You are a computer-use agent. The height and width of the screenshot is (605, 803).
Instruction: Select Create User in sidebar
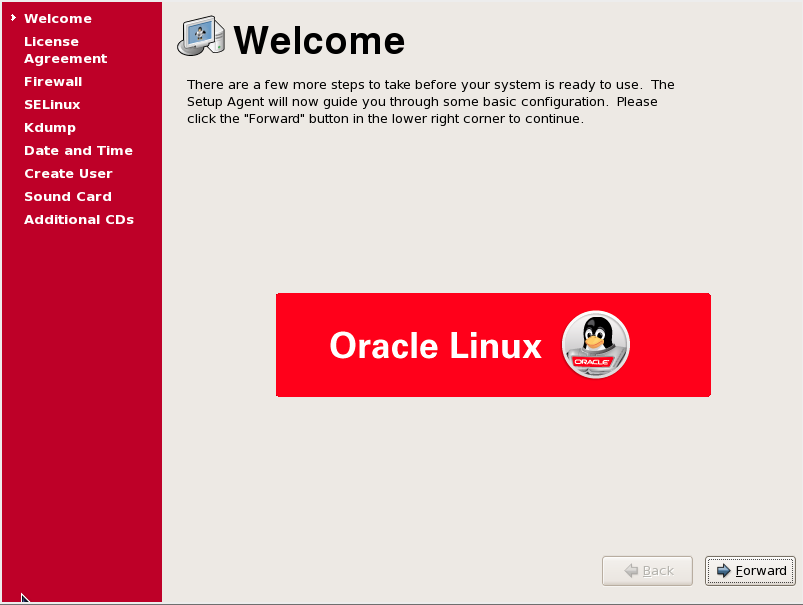(x=68, y=174)
